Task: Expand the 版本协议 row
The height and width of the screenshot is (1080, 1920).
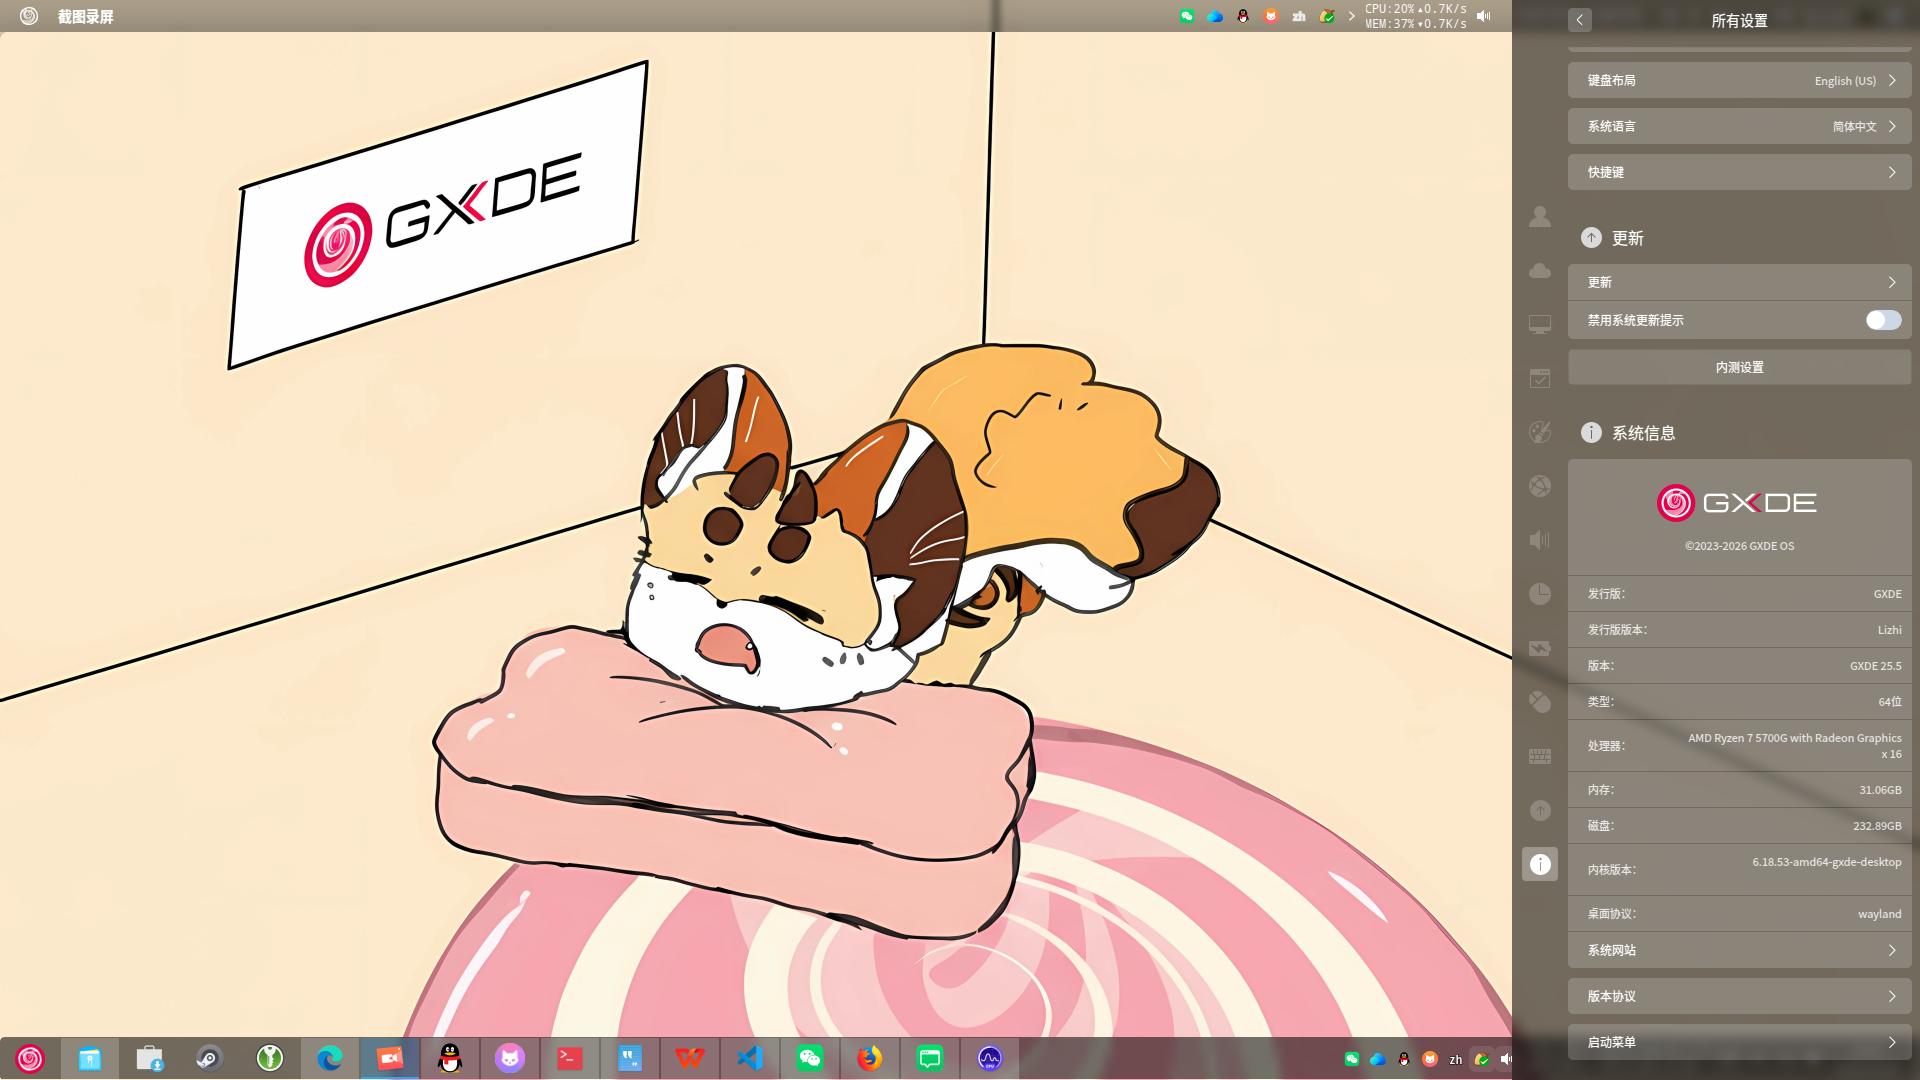Action: point(1739,996)
